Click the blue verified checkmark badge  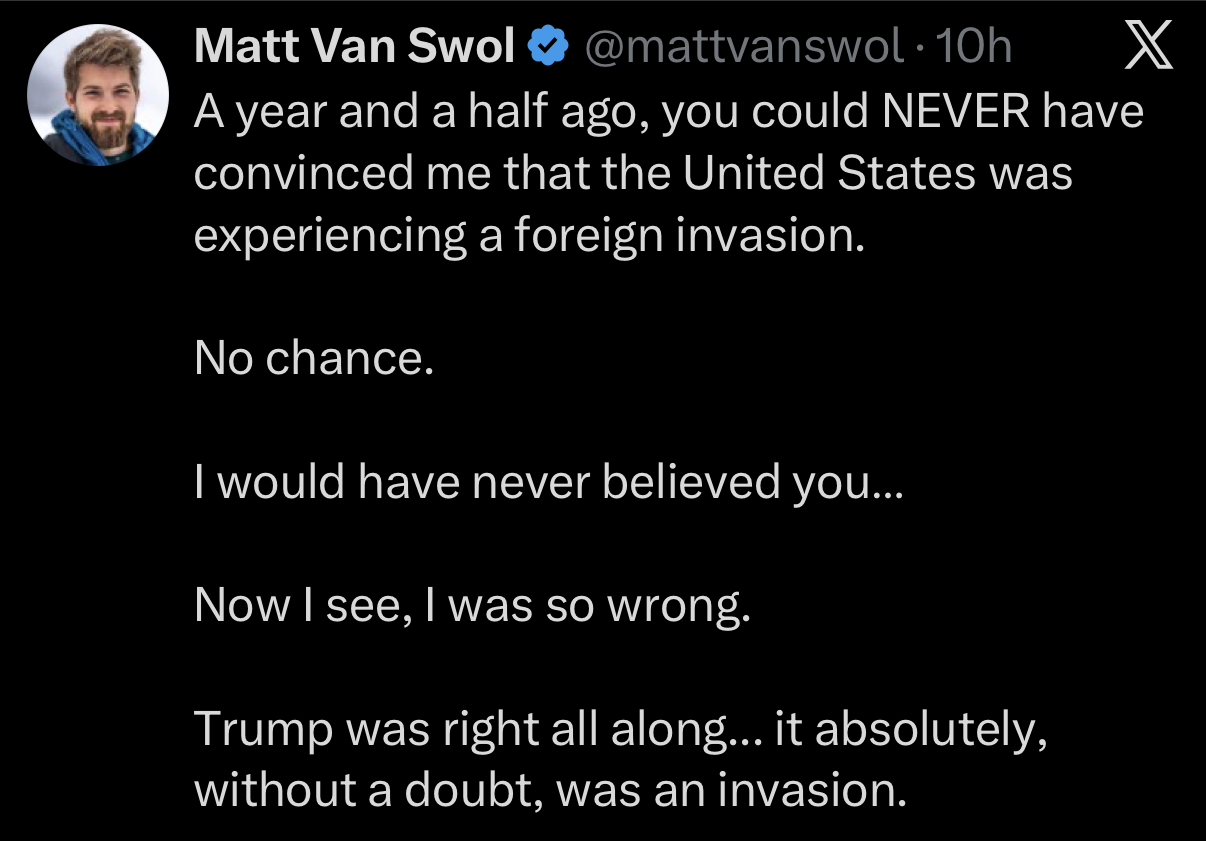point(549,47)
